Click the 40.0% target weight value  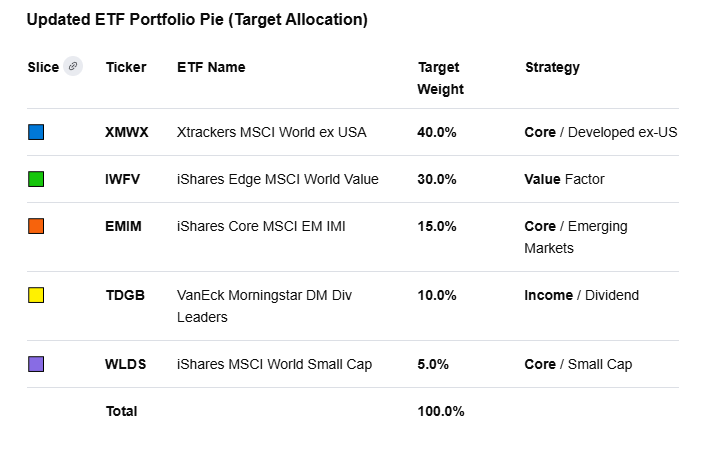click(x=437, y=132)
